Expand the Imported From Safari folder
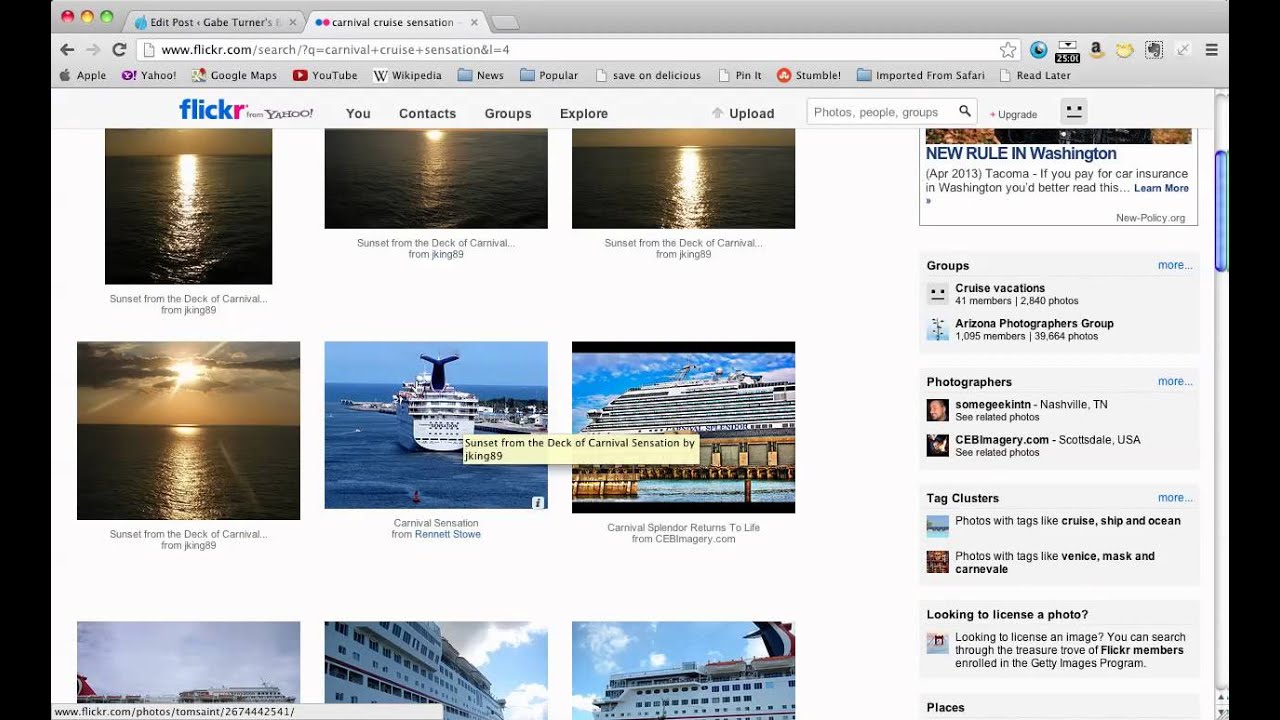1280x720 pixels. [x=920, y=75]
